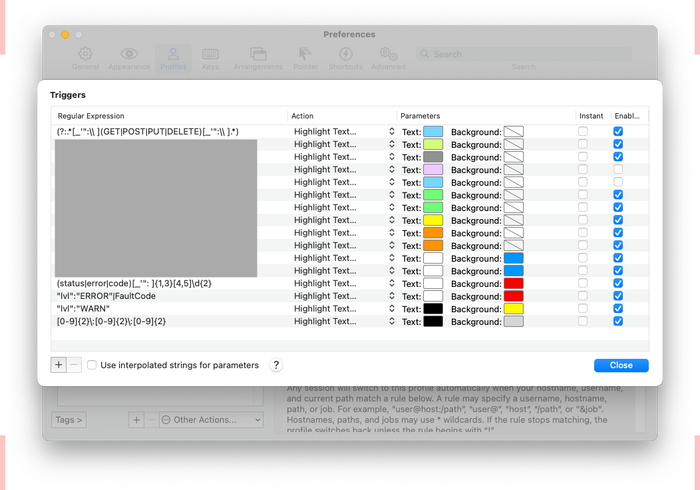
Task: Open Action dropdown for the "lvl":"WARN" trigger
Action: (x=344, y=309)
